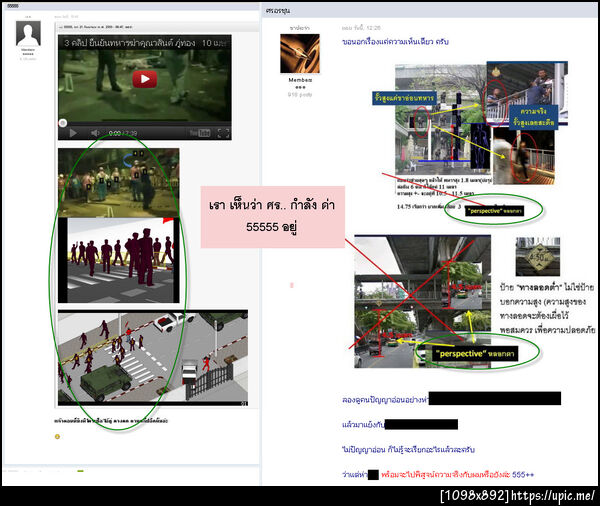Screen dimensions: 600x506
Task: Open the silhouette crosswalk illustration
Action: tap(119, 260)
